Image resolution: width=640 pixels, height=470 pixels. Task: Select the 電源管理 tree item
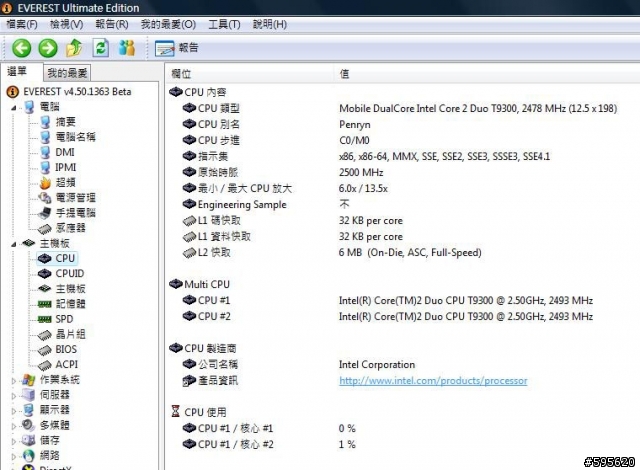click(75, 197)
